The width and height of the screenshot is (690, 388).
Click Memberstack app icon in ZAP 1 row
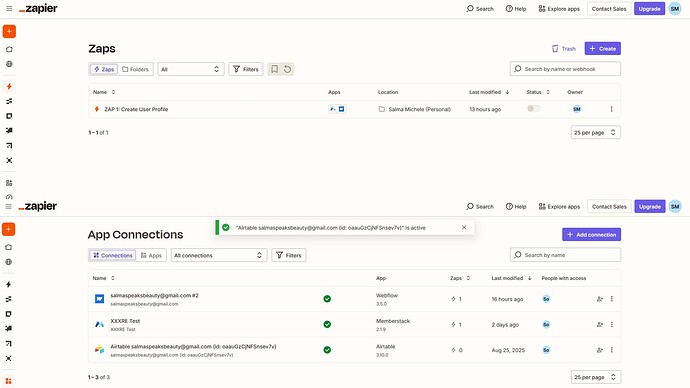click(333, 109)
